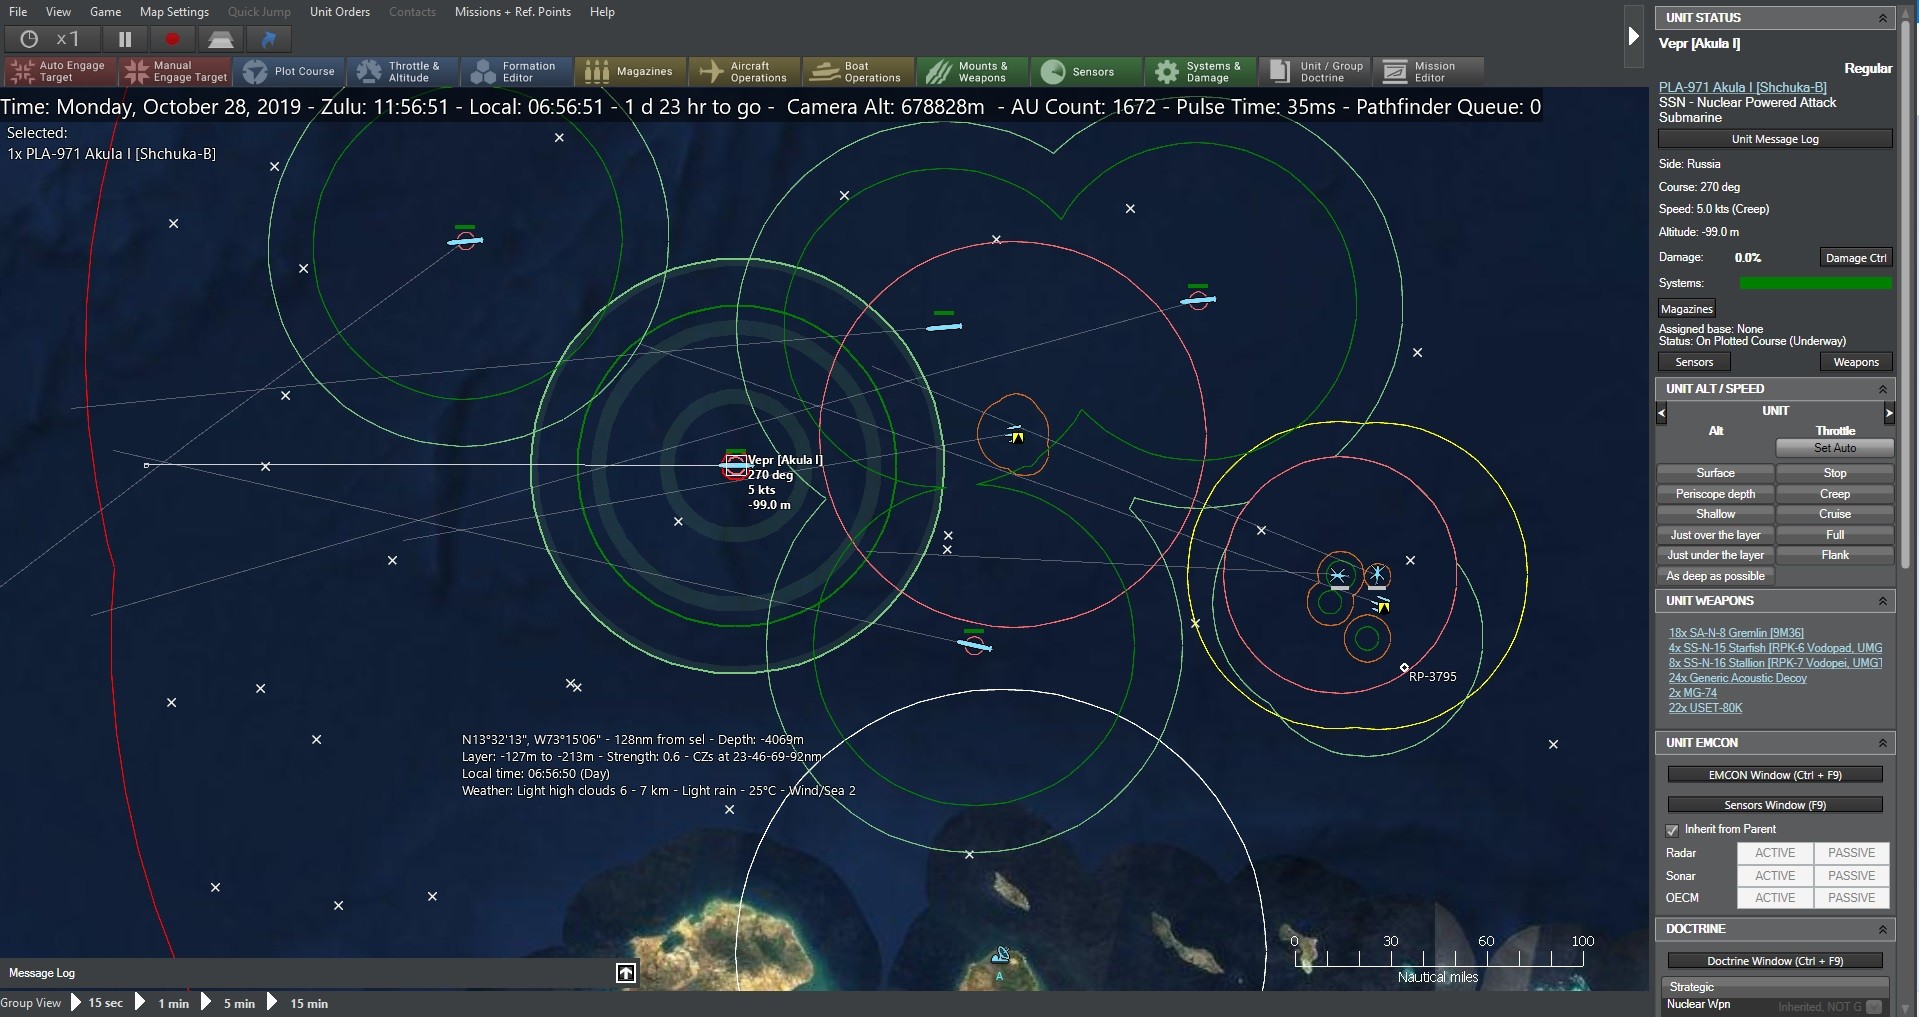Open Aircraft Operations
Viewport: 1919px width, 1017px height.
tap(743, 71)
